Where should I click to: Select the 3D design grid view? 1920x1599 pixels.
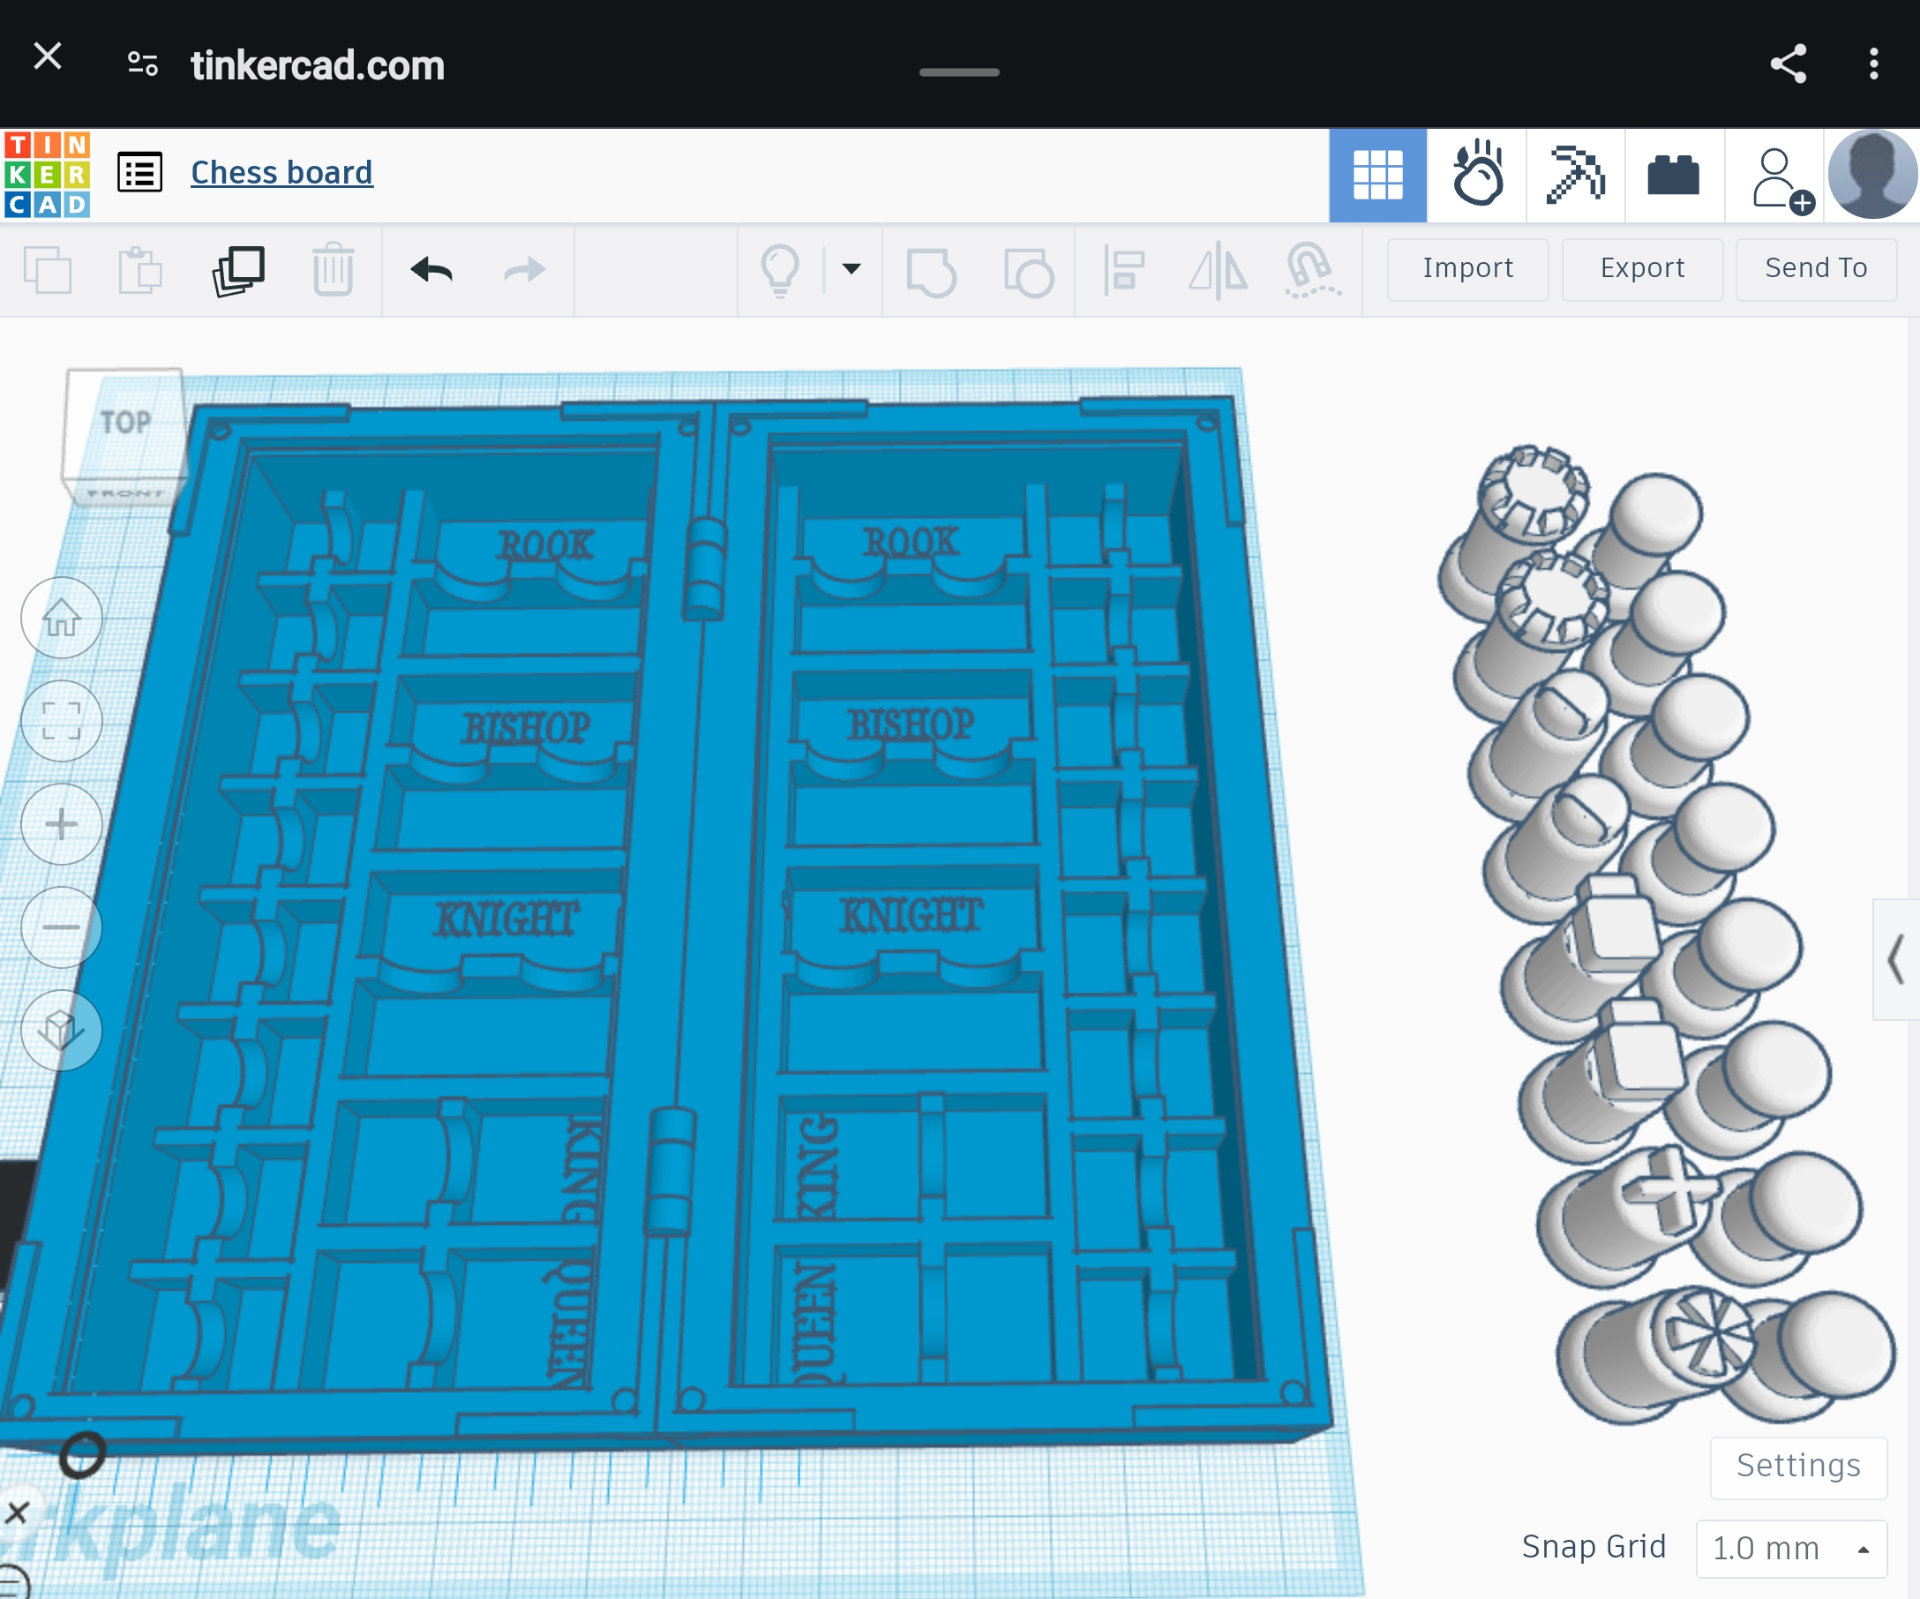point(1378,175)
